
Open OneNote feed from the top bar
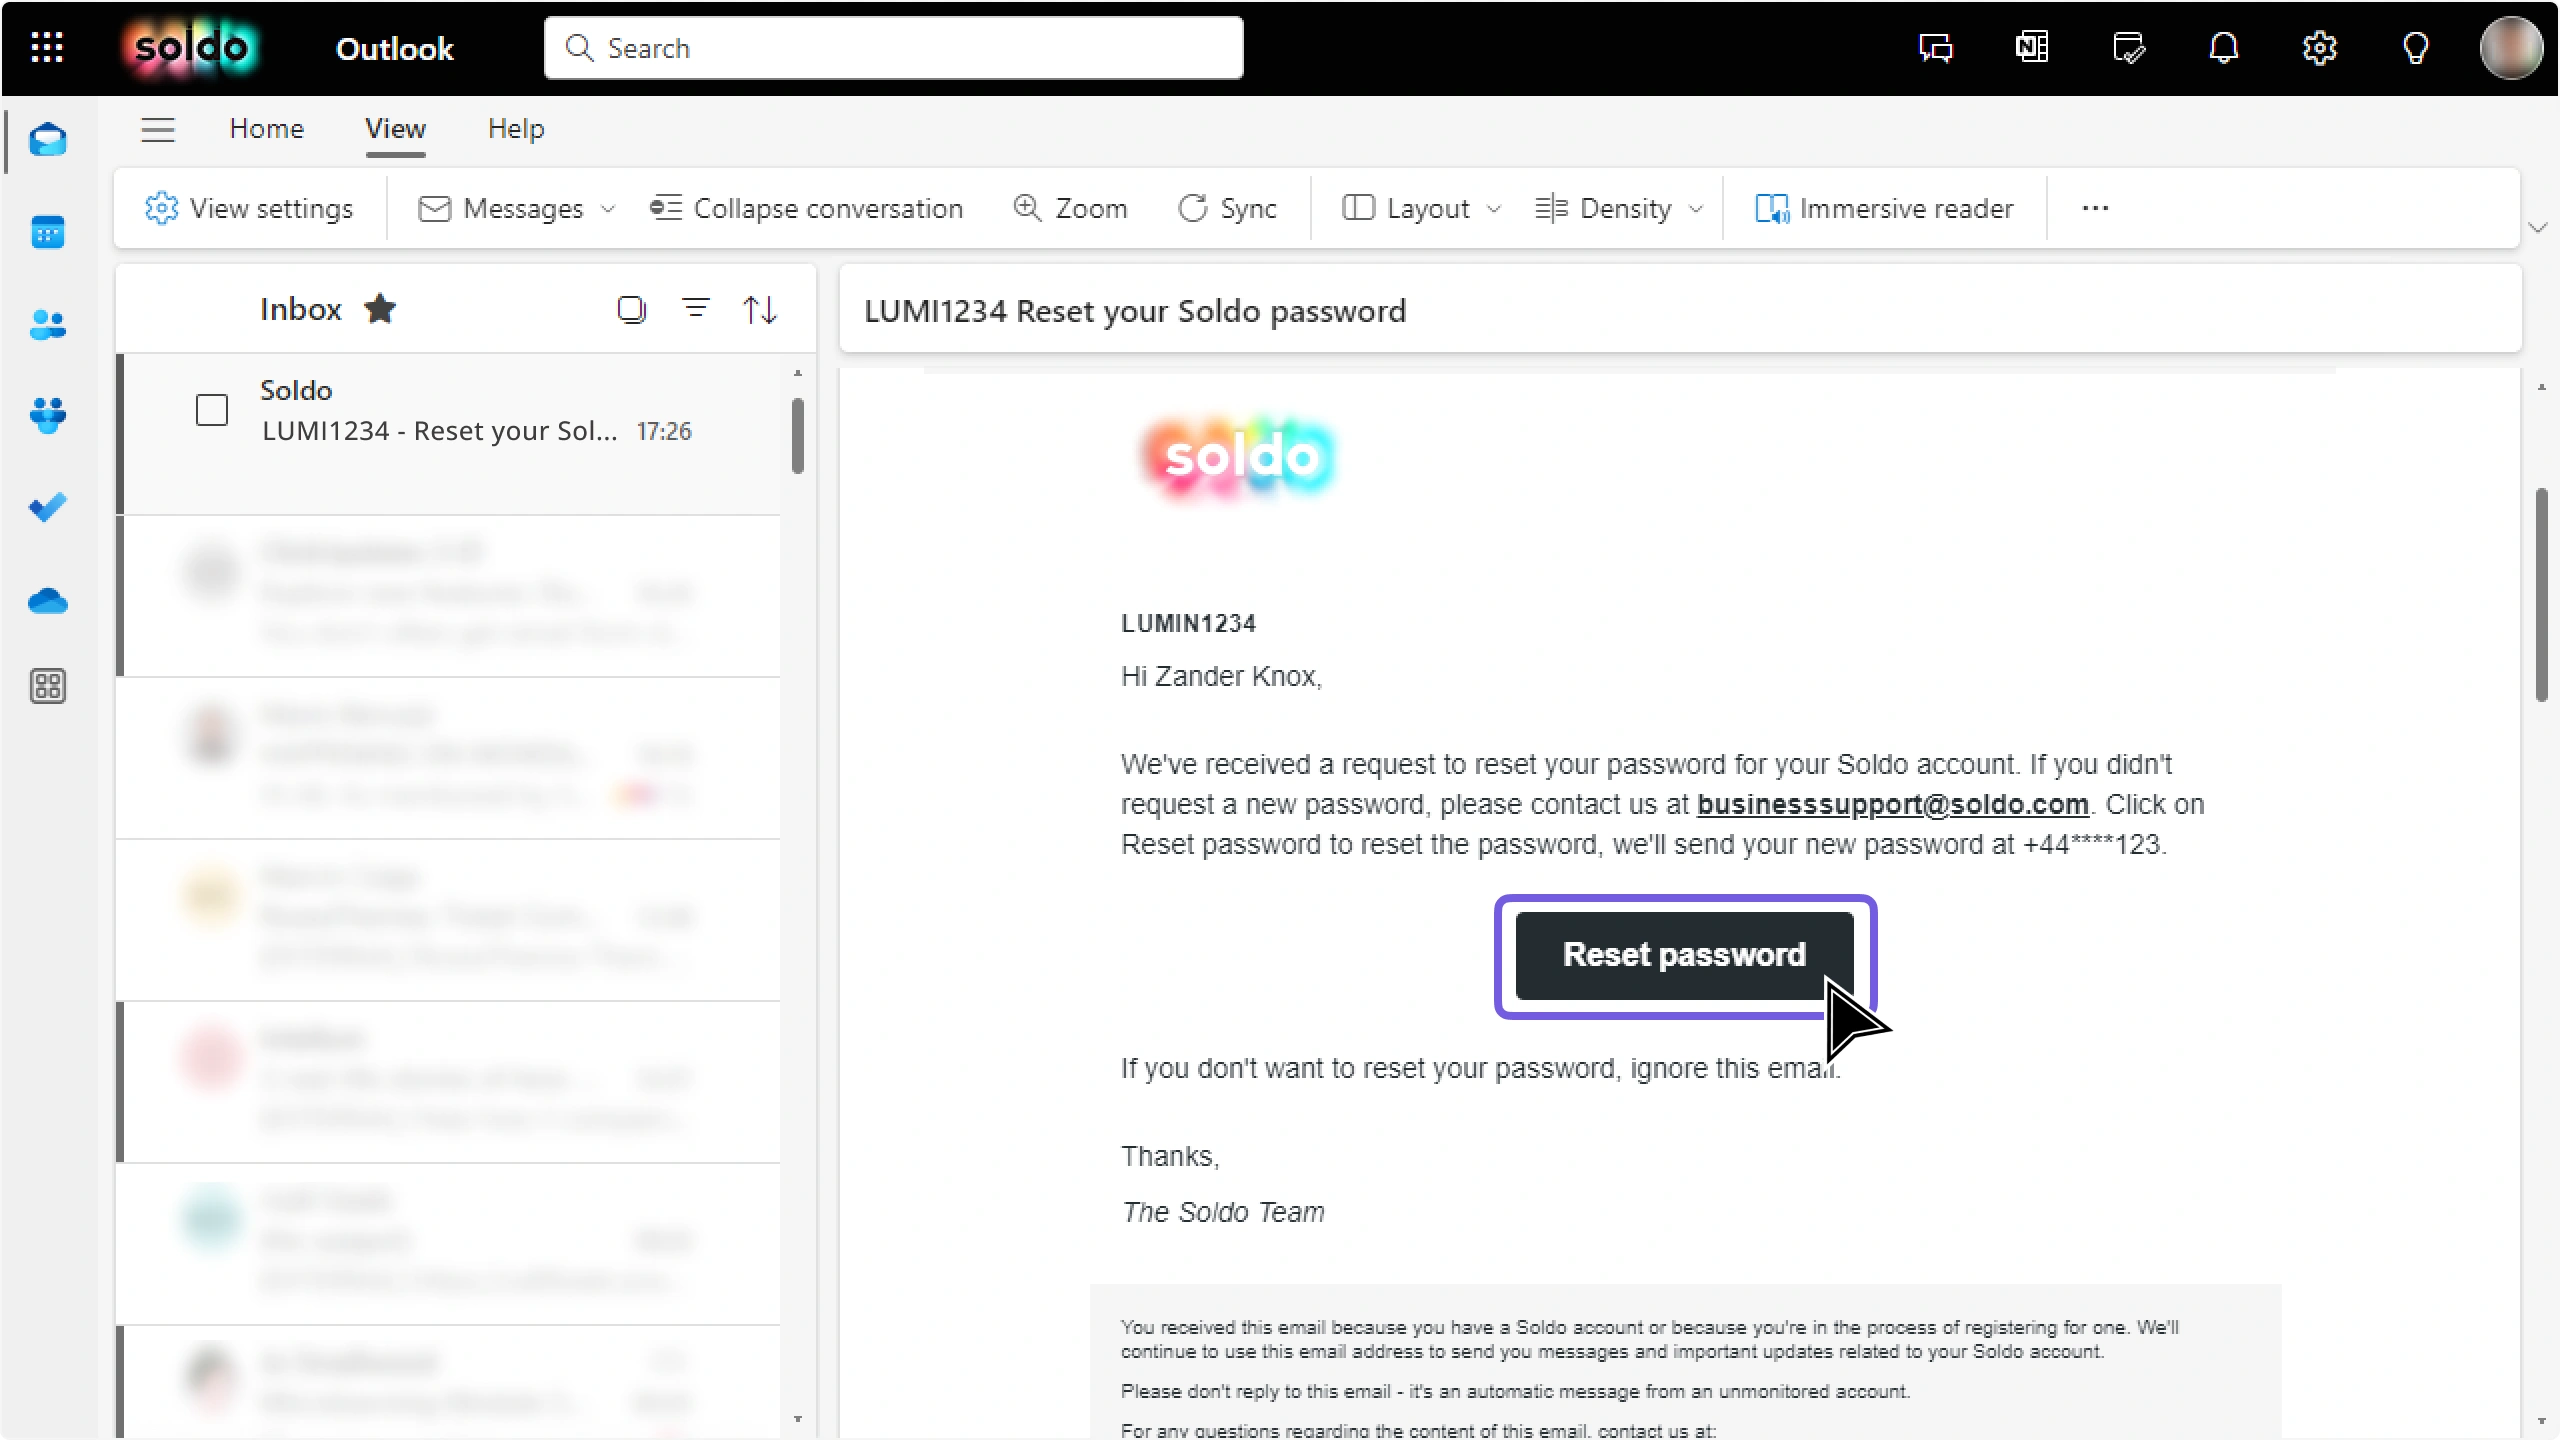click(2031, 47)
